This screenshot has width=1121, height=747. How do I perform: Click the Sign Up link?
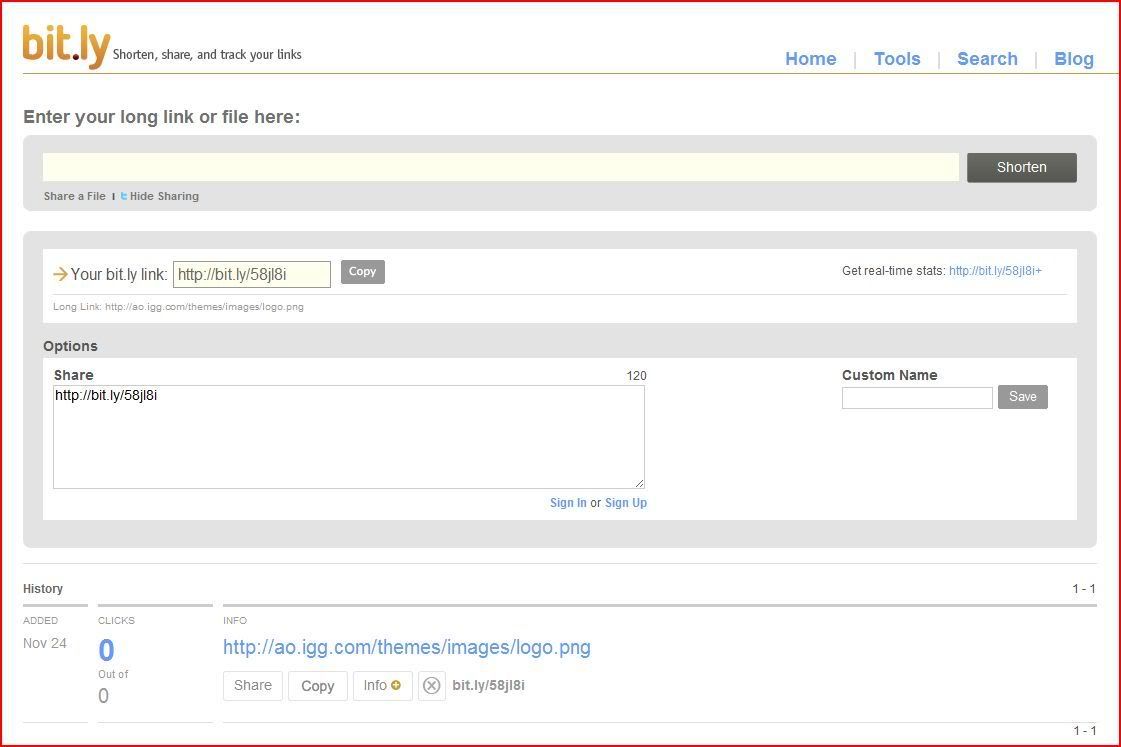tap(626, 503)
